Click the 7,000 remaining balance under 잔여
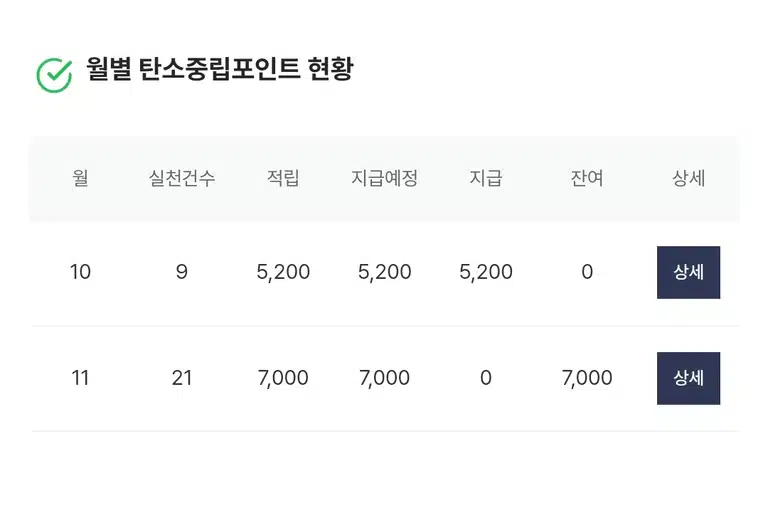768x513 pixels. coord(587,378)
